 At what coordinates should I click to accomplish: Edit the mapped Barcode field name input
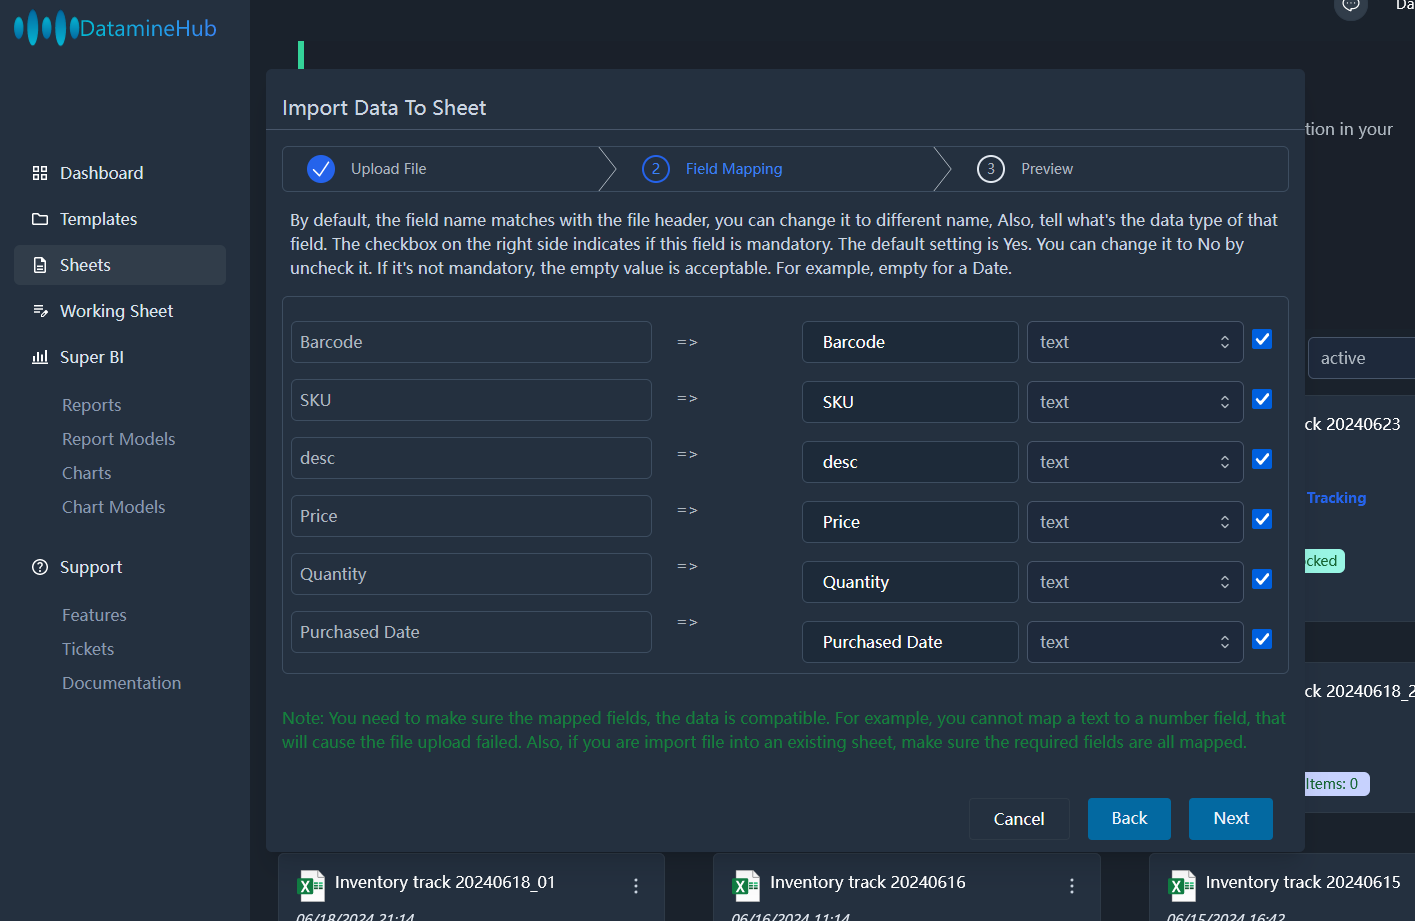910,342
